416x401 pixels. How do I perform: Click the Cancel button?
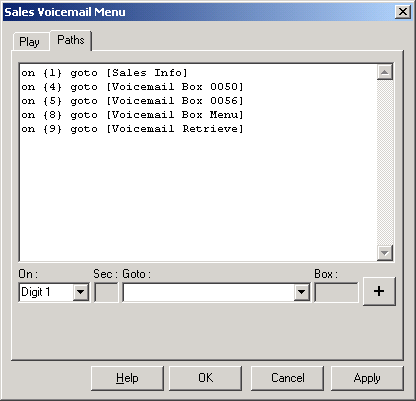coord(287,378)
